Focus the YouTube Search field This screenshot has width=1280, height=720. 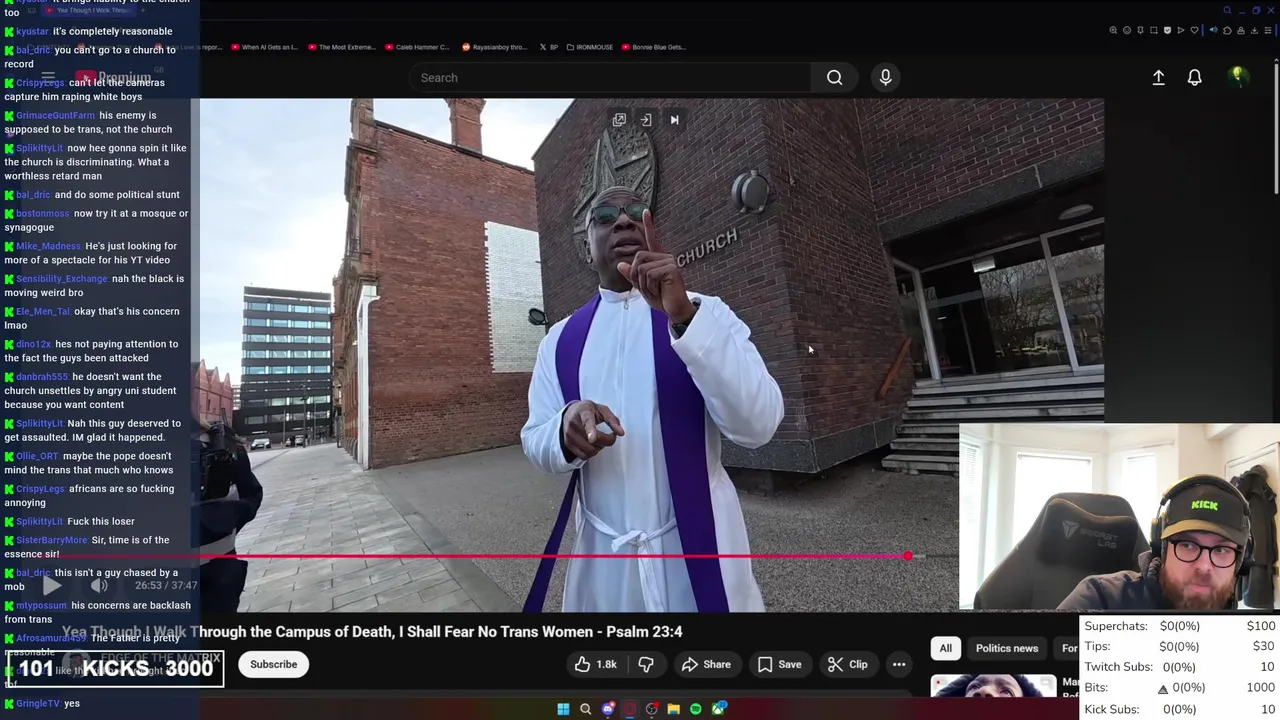(610, 77)
